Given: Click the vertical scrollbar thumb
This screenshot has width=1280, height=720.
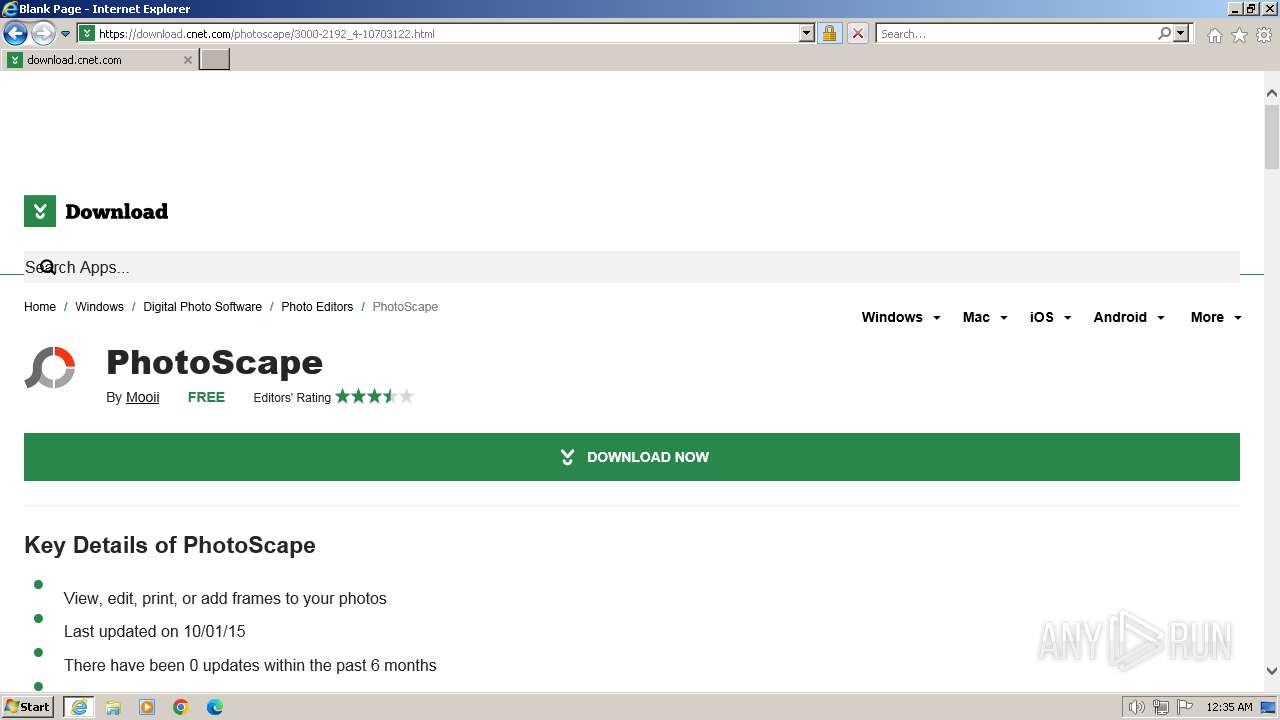Looking at the screenshot, I should click(1272, 136).
